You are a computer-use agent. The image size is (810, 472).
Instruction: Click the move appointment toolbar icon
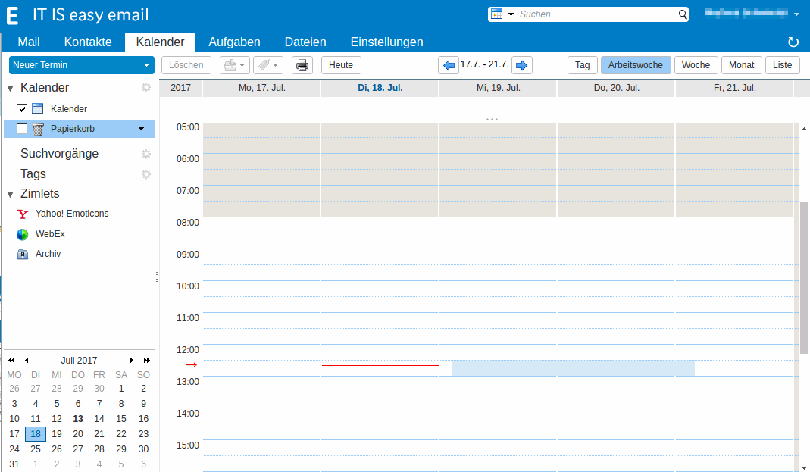[x=235, y=65]
